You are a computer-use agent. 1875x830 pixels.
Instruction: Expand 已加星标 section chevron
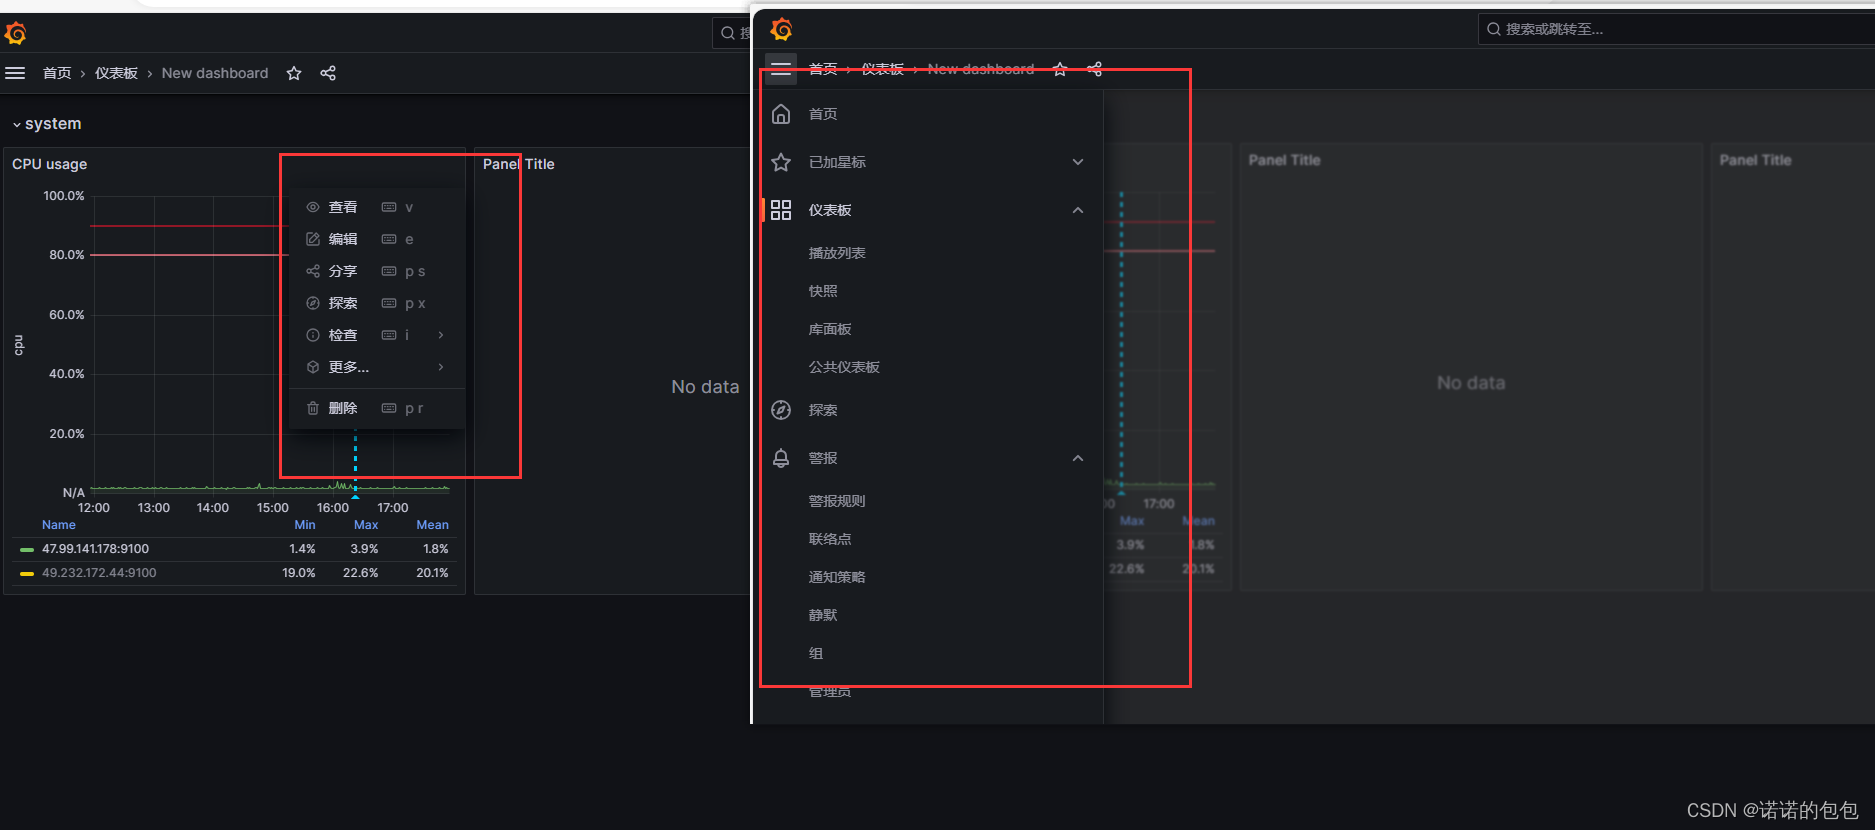tap(1078, 162)
